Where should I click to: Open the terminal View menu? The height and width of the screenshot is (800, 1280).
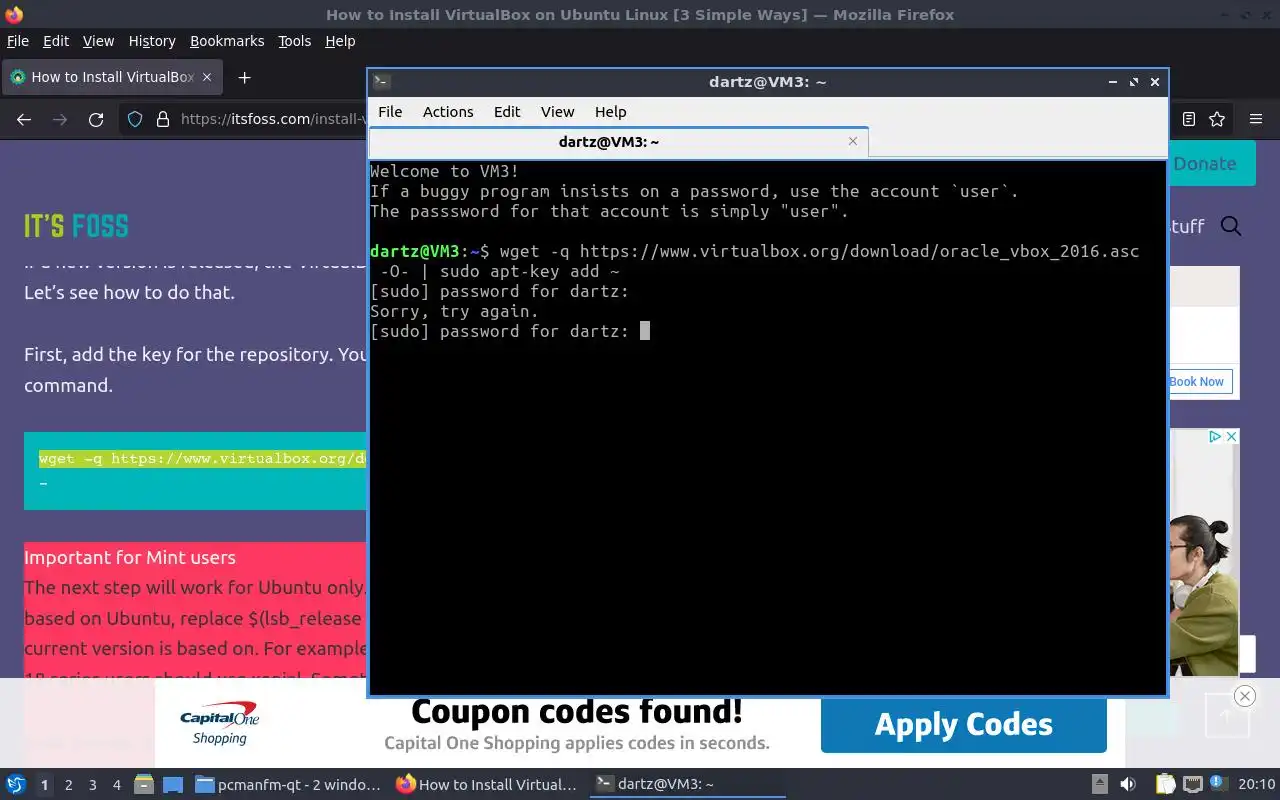click(557, 112)
